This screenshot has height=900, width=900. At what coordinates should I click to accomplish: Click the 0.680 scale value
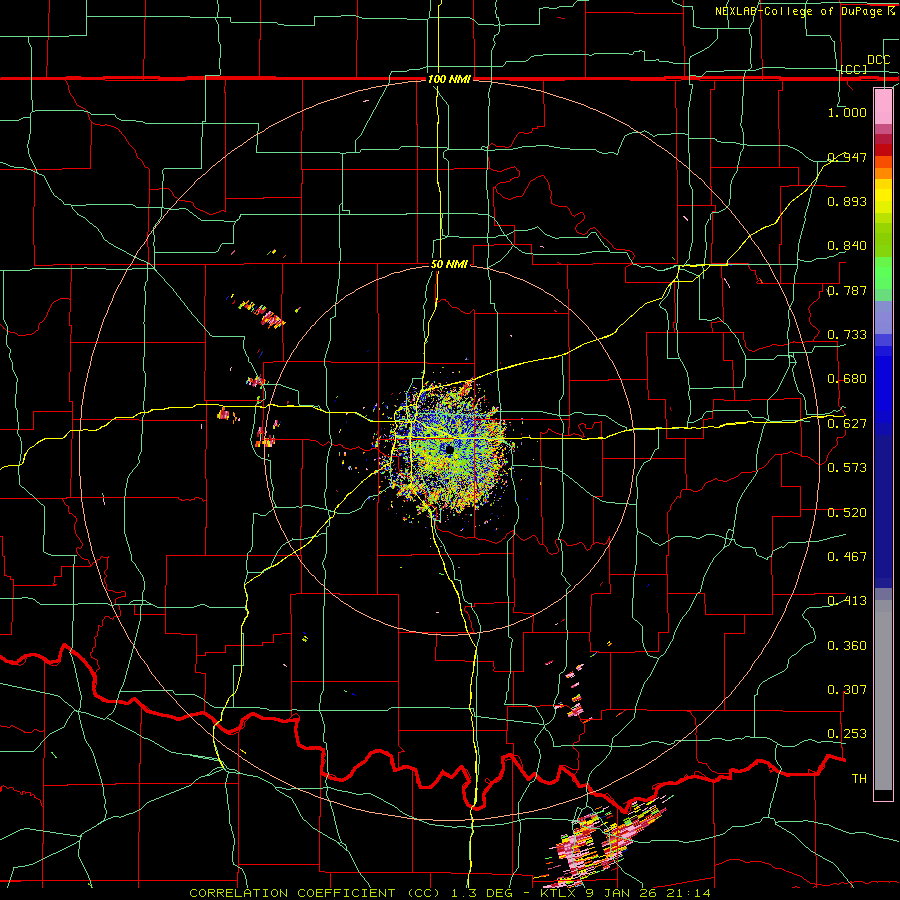(847, 379)
